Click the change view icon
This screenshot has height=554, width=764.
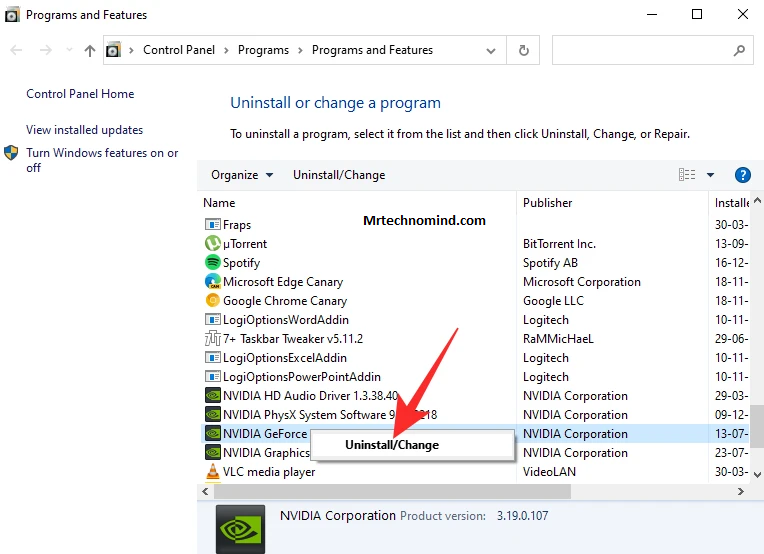point(687,174)
